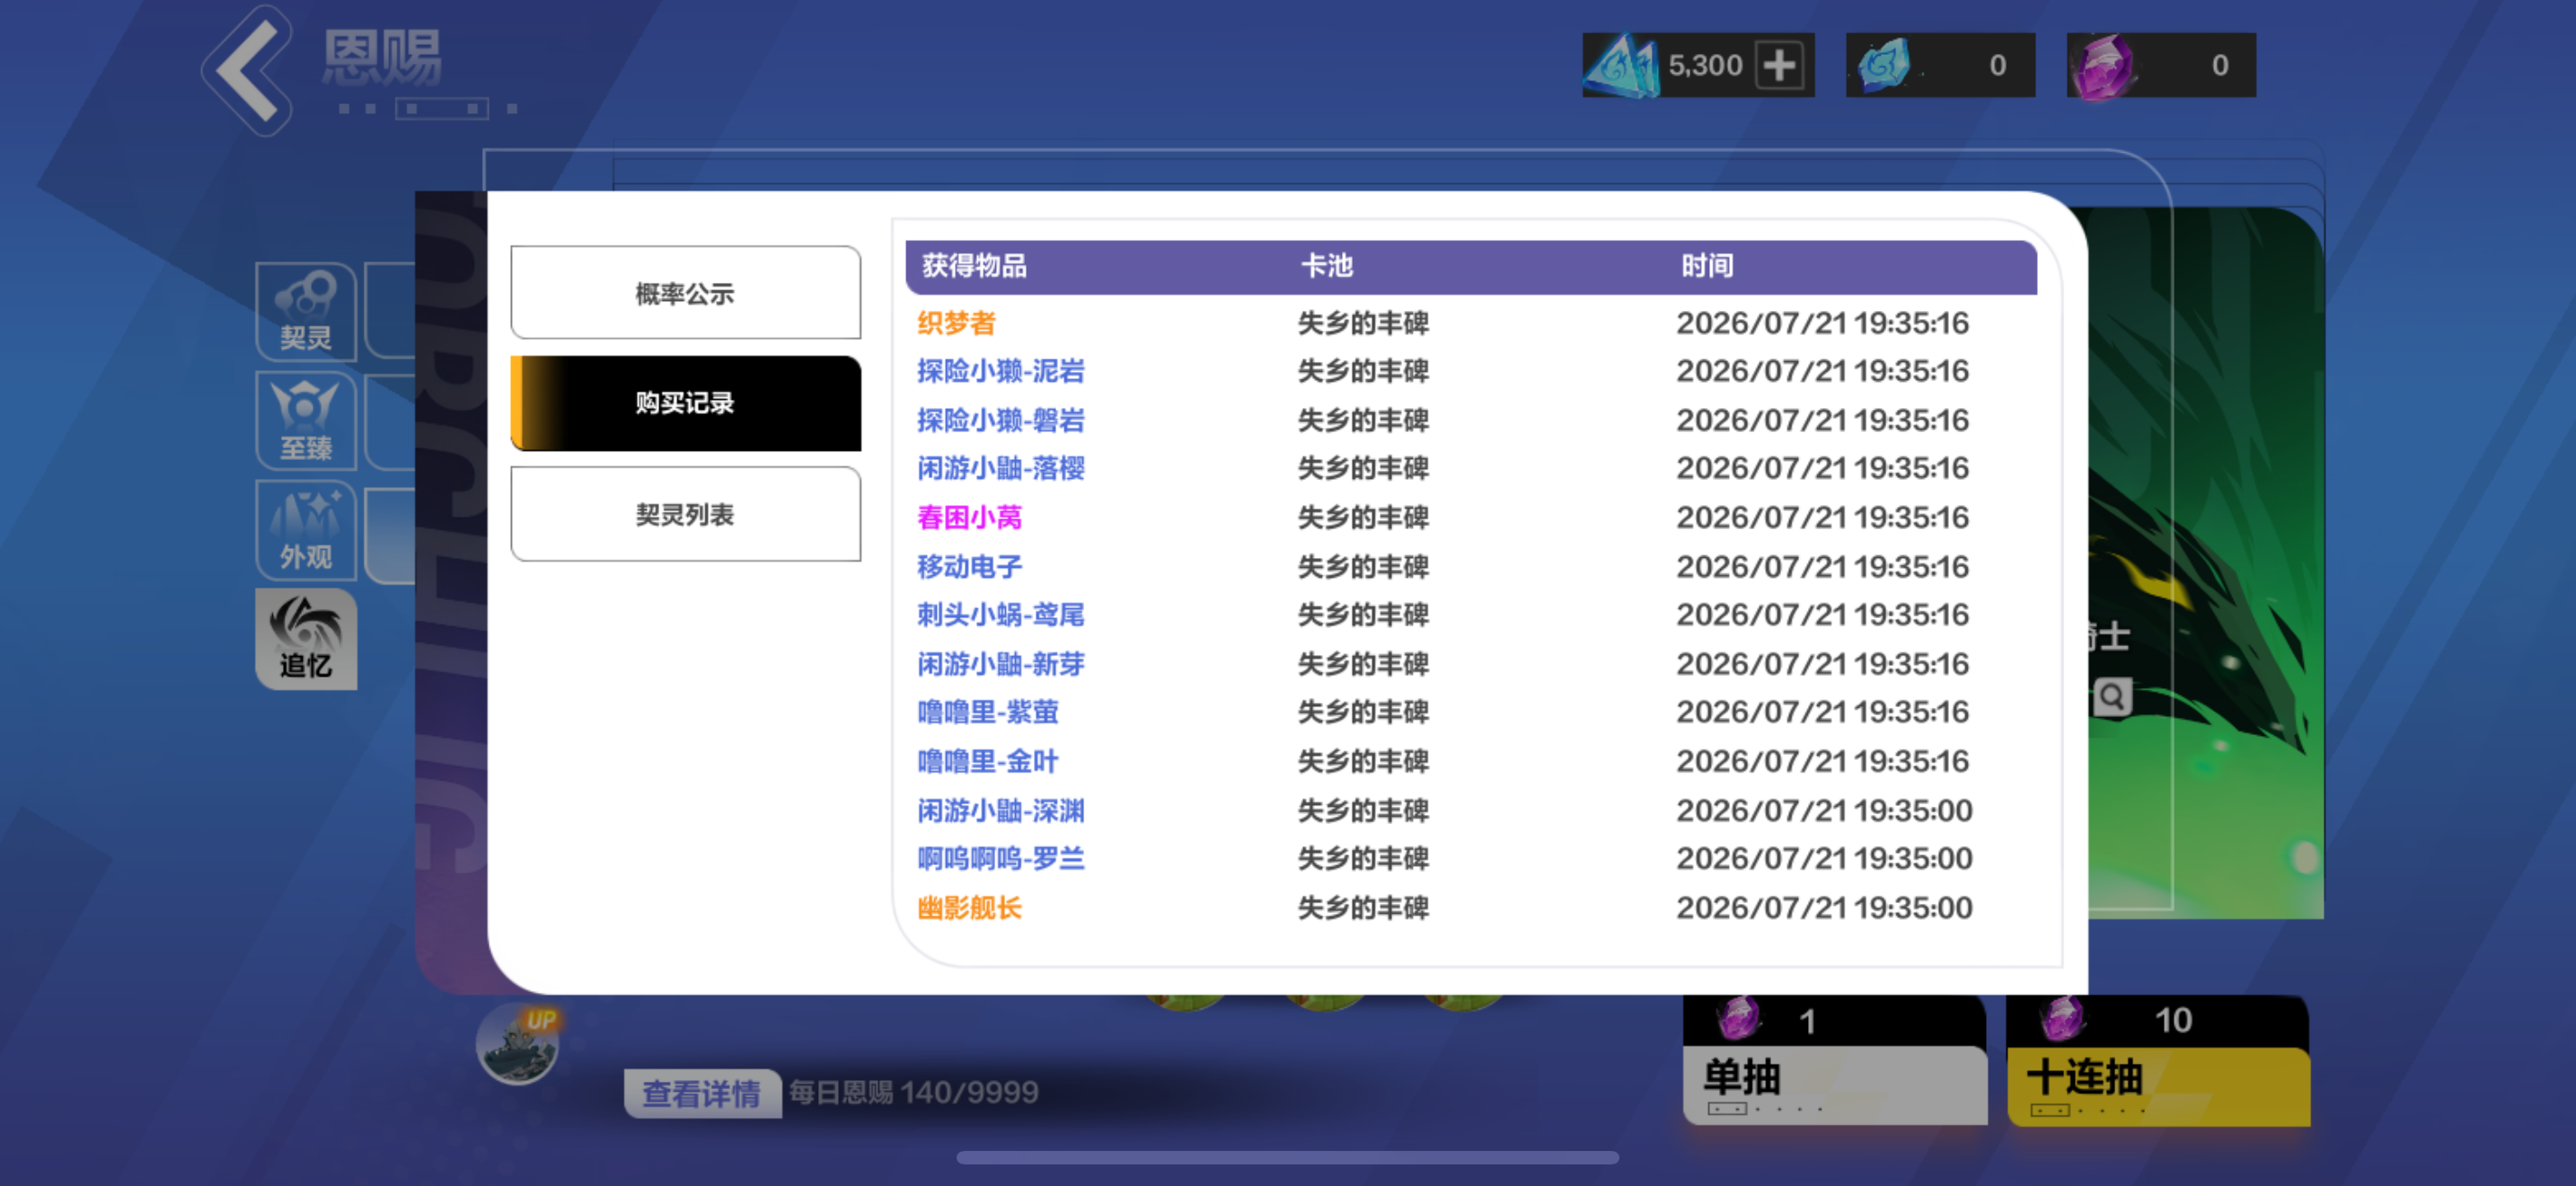The height and width of the screenshot is (1186, 2576).
Task: Select the 至臻 sidebar category
Action: point(306,420)
